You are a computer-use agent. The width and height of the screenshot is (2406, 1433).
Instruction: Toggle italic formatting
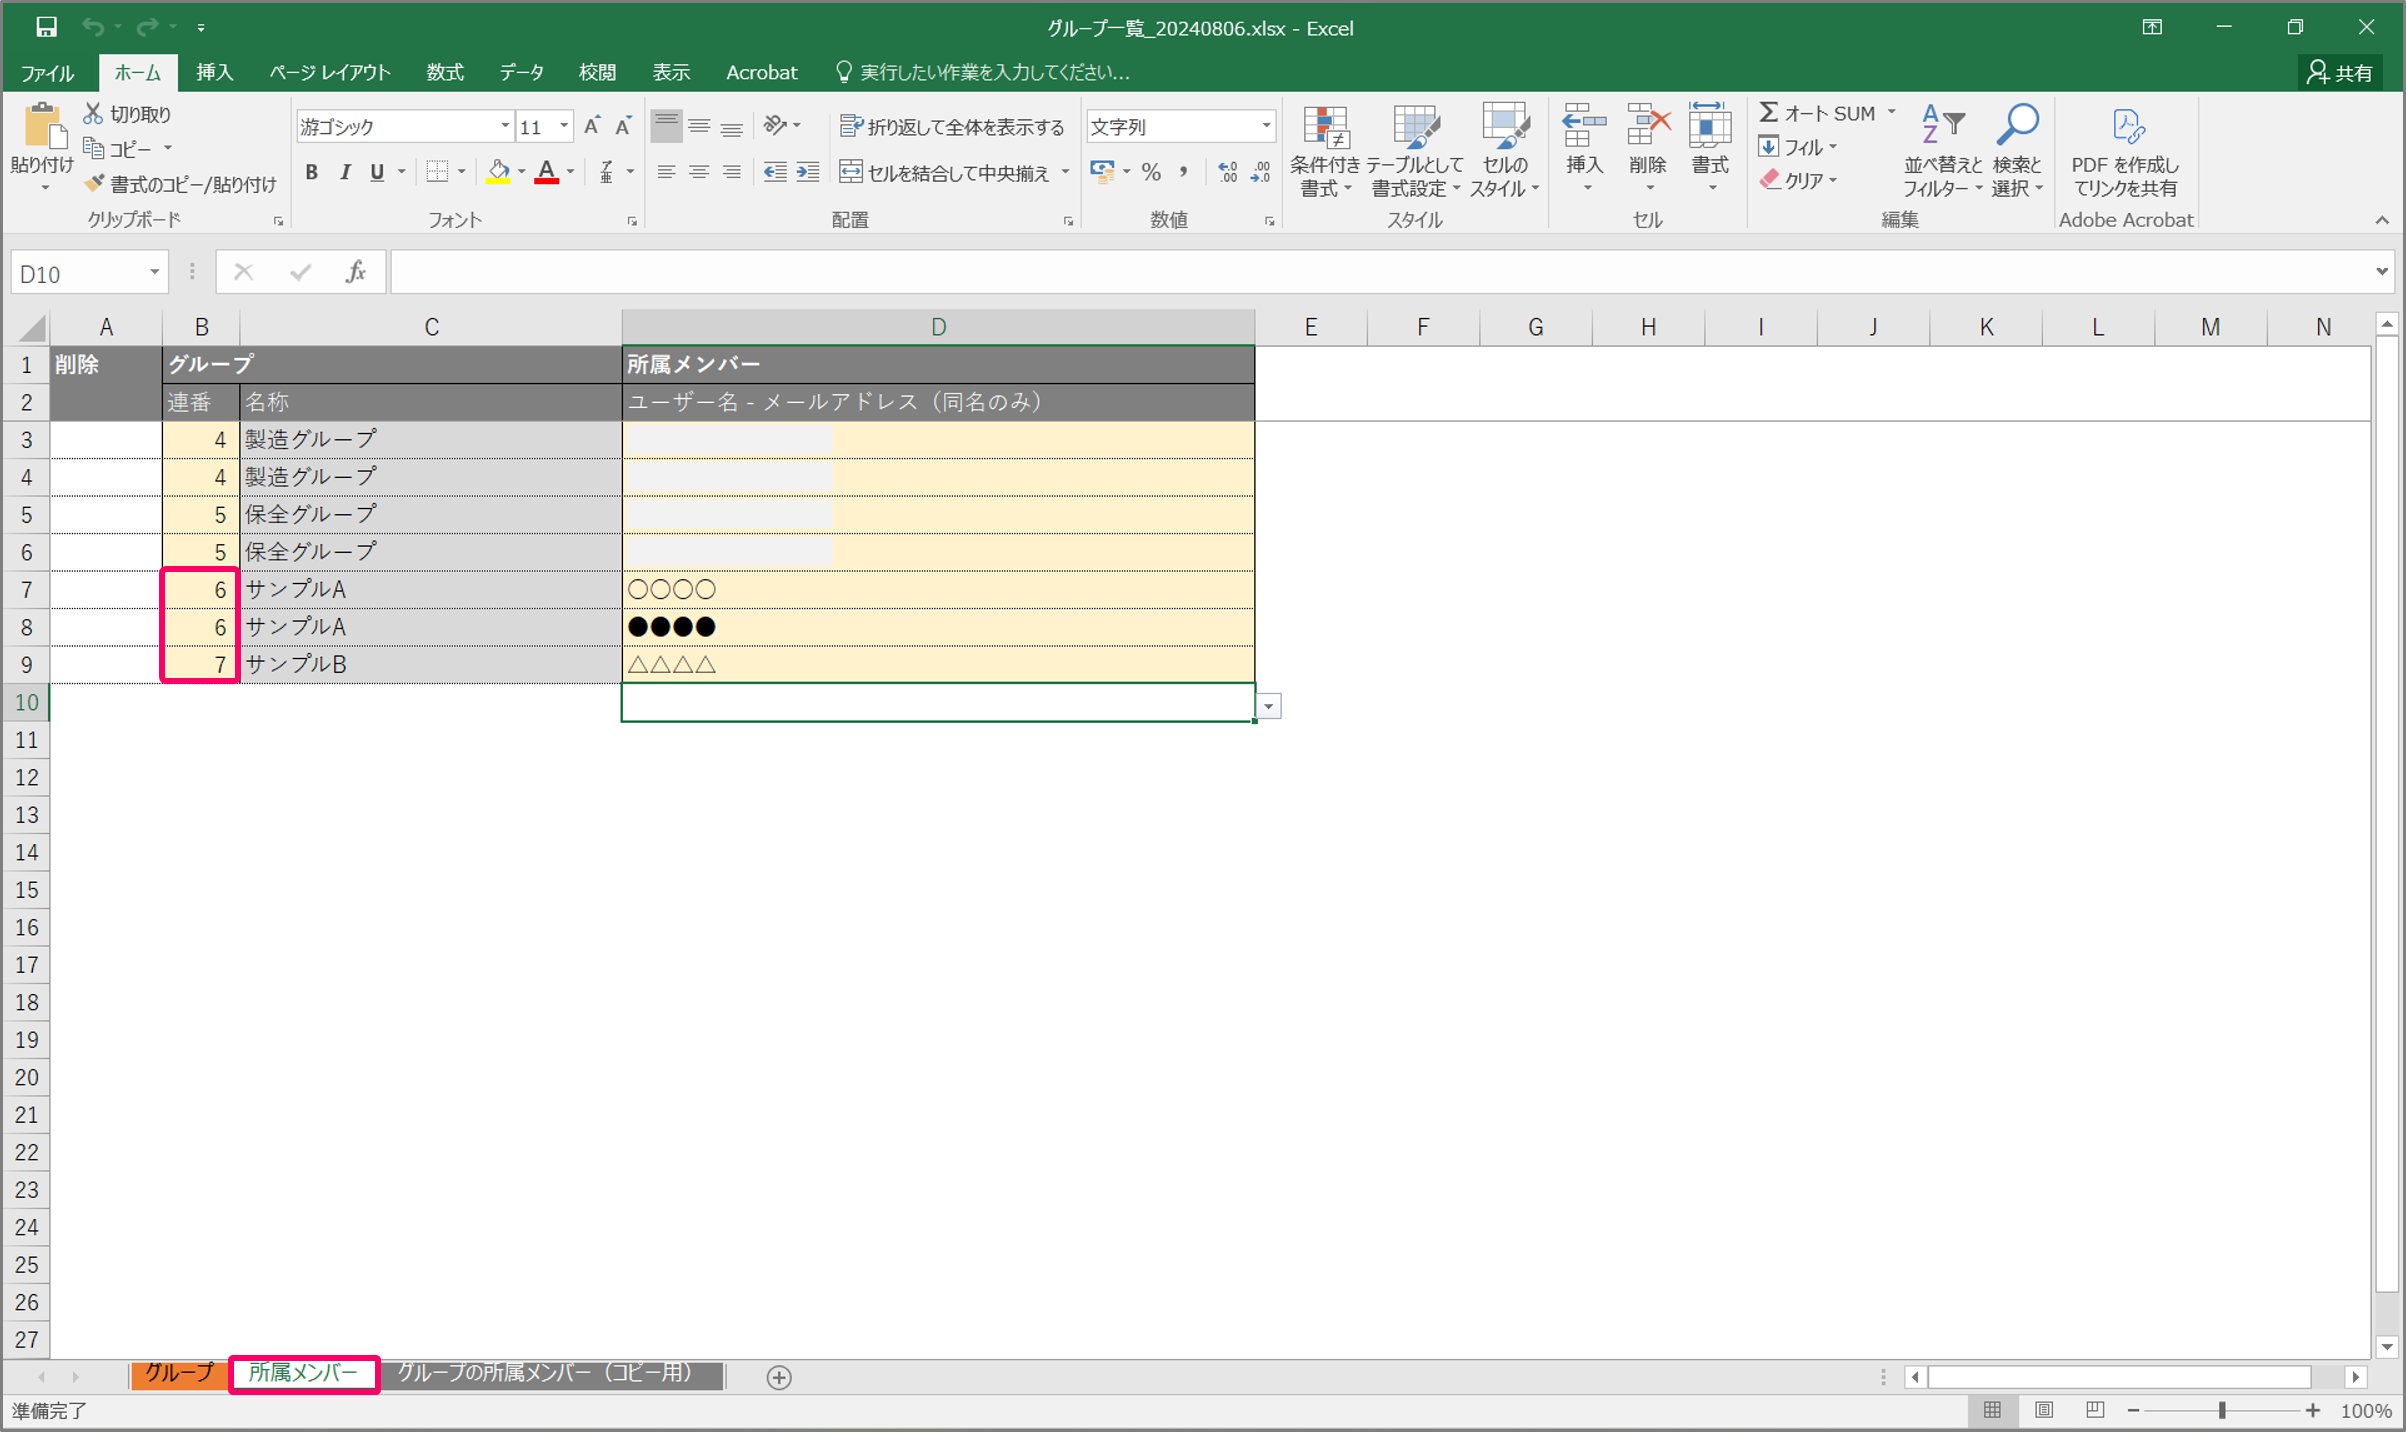point(345,172)
